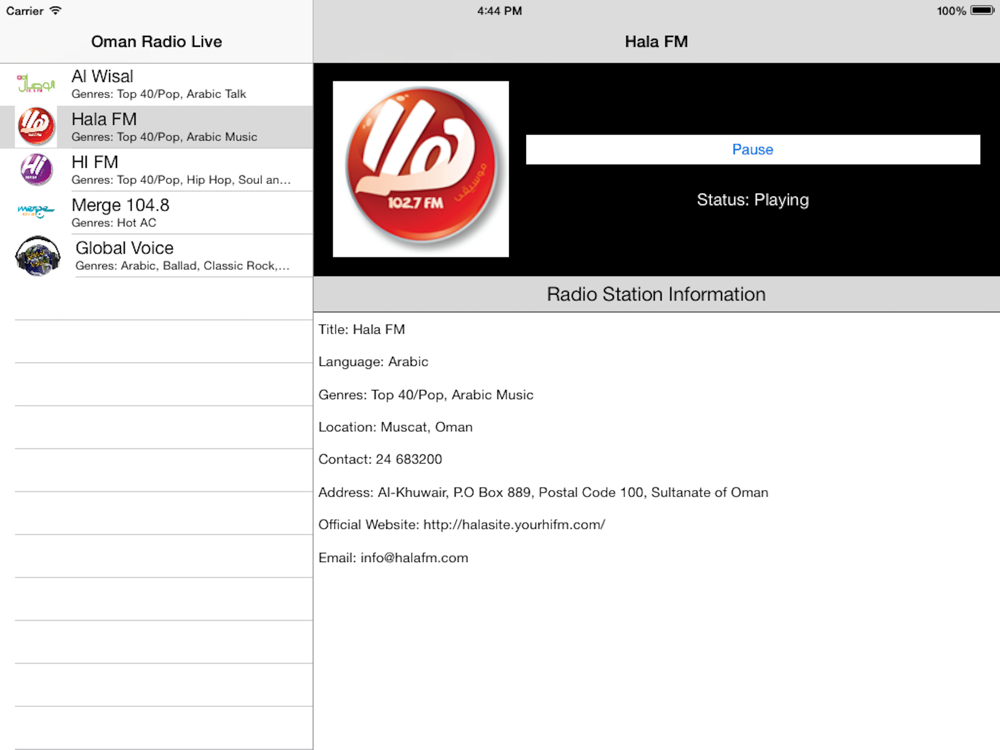This screenshot has height=750, width=1000.
Task: Click the Address Al-Khuwair P.O Box line
Action: pos(543,492)
